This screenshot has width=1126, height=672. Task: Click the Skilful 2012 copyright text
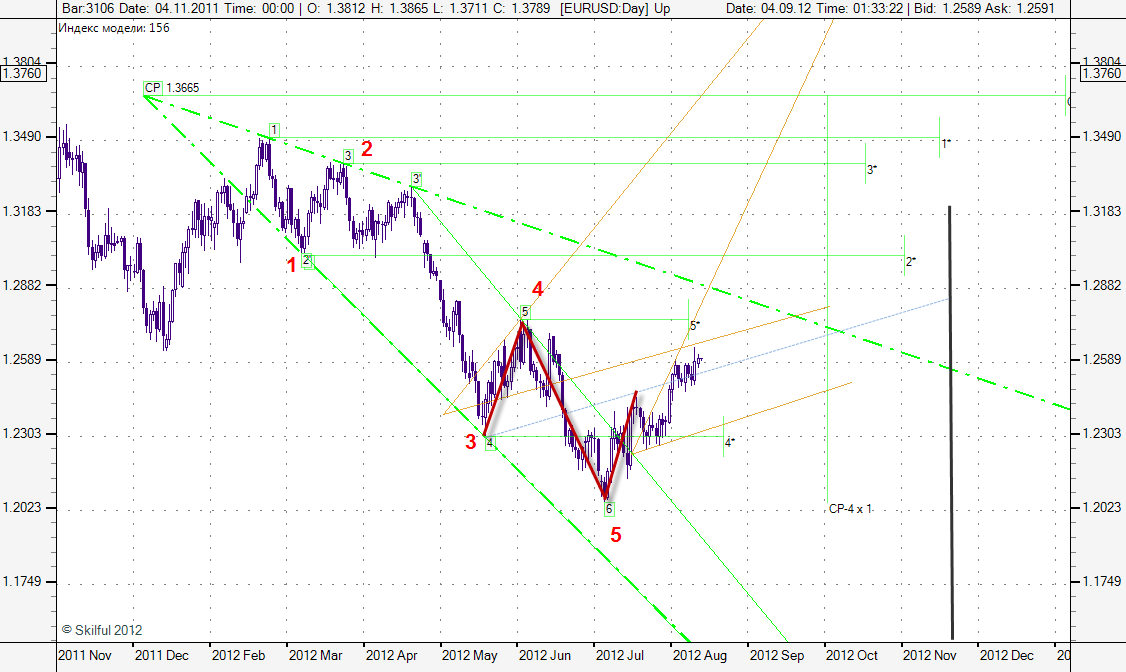click(102, 630)
